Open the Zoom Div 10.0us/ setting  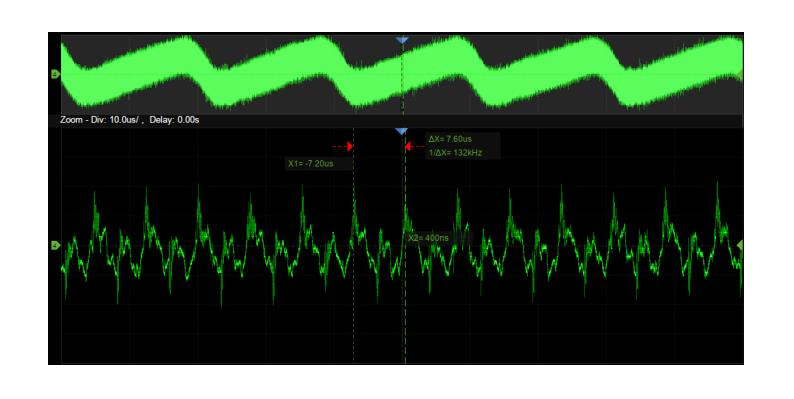click(x=99, y=120)
